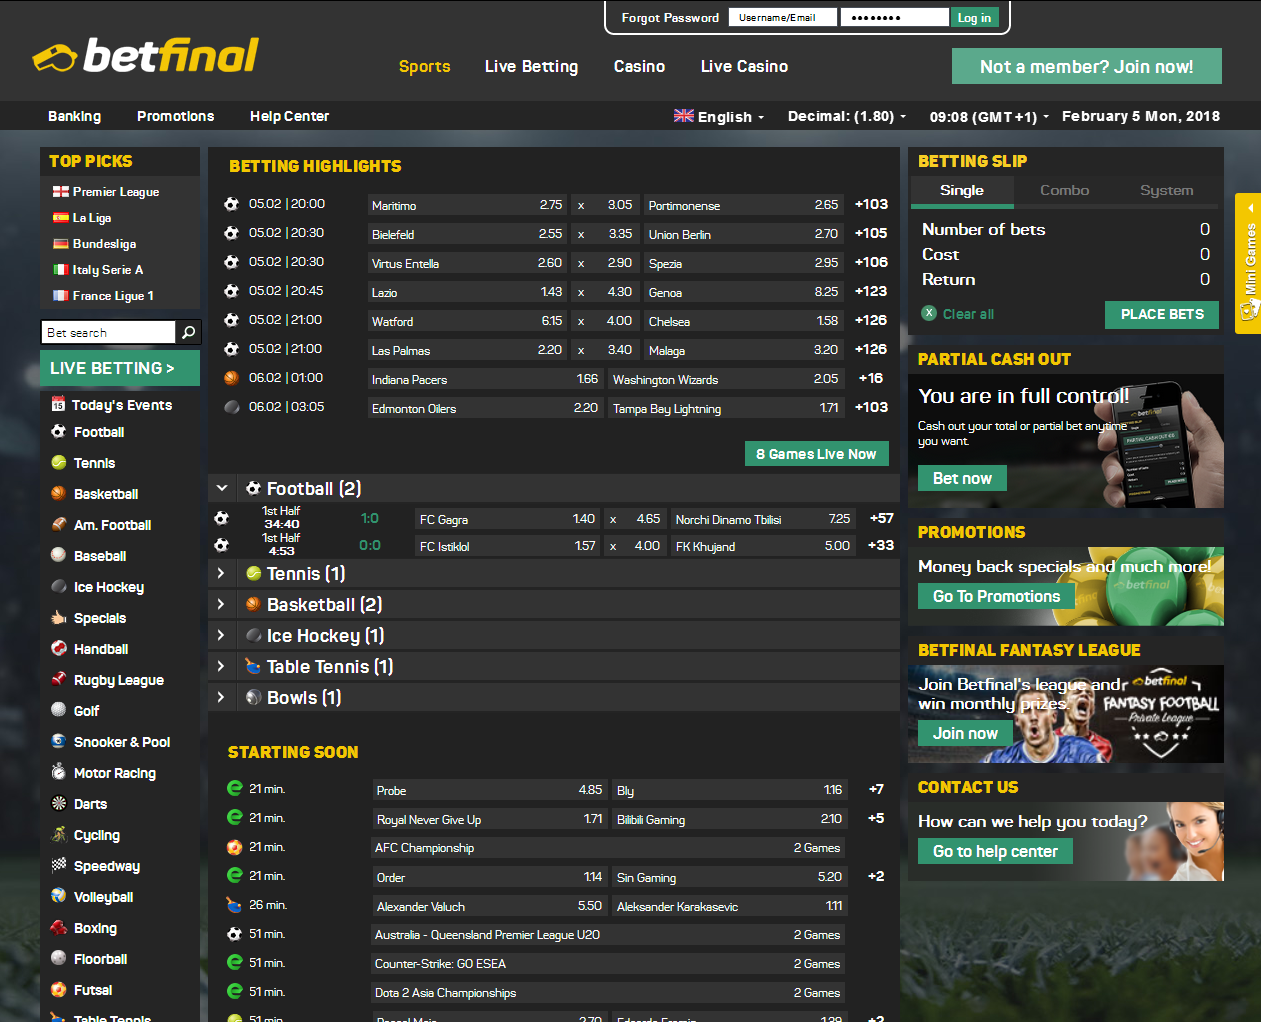
Task: Open Tennis in the sports sidebar
Action: [x=94, y=463]
